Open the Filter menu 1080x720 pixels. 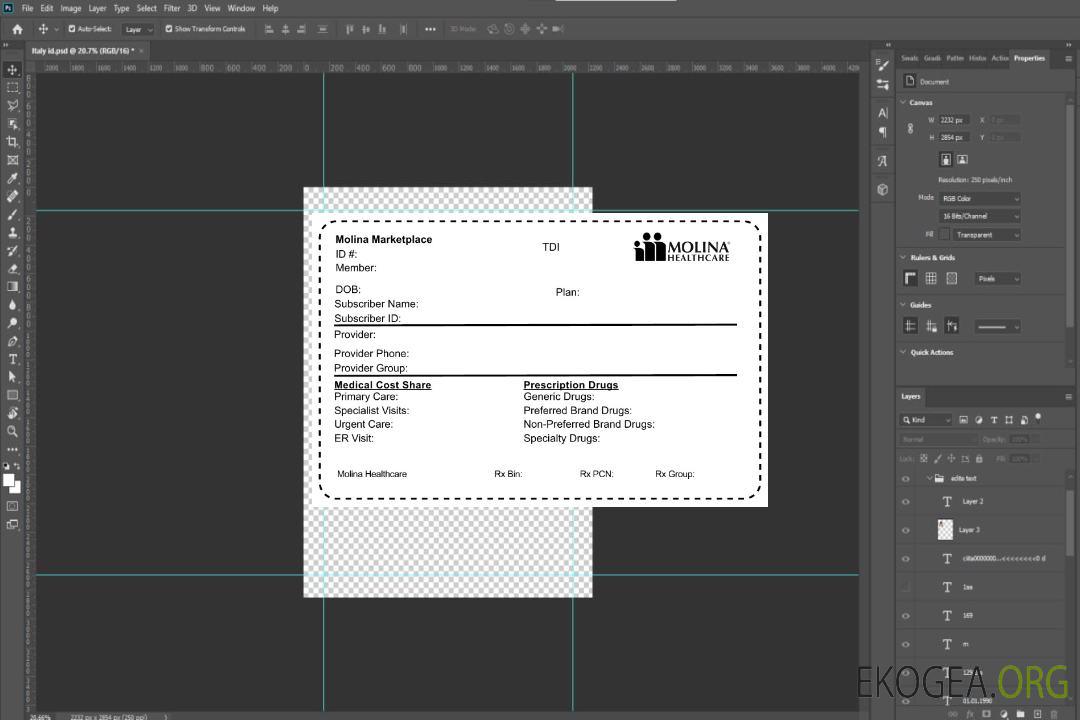[x=172, y=8]
